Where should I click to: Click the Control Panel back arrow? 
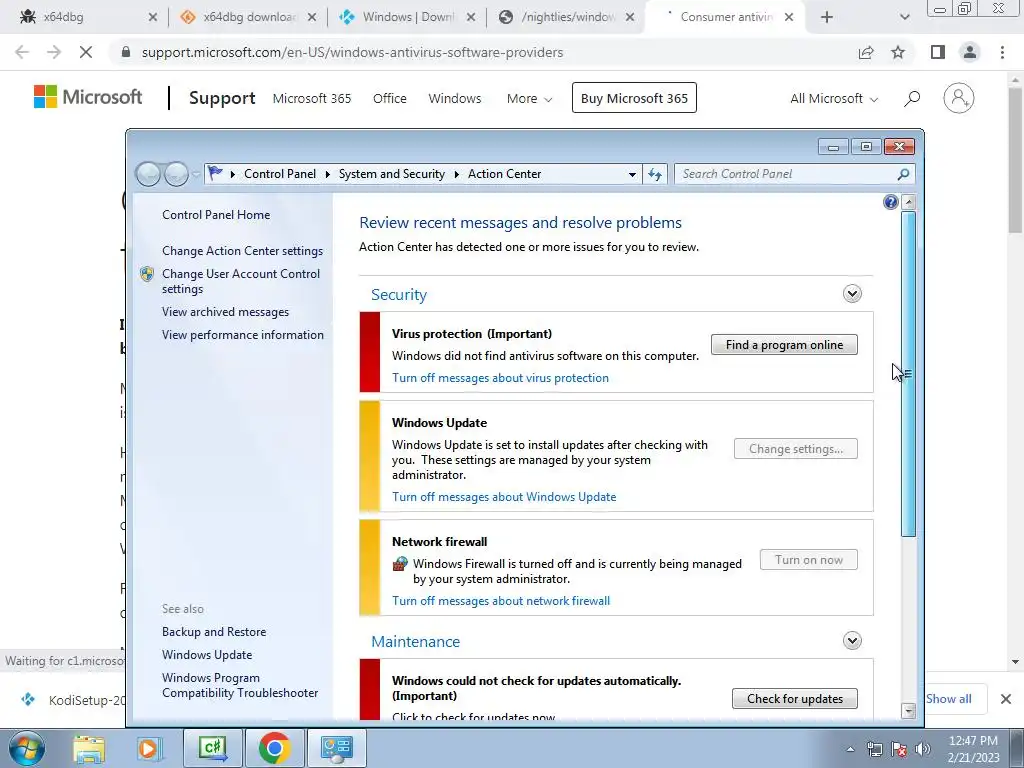[148, 174]
